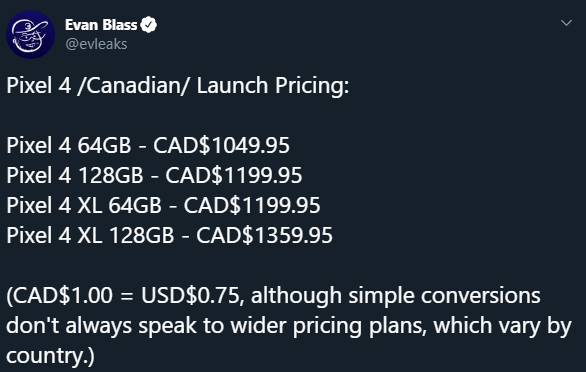Select the Pixel 4 128GB label
The image size is (586, 372).
[75, 176]
